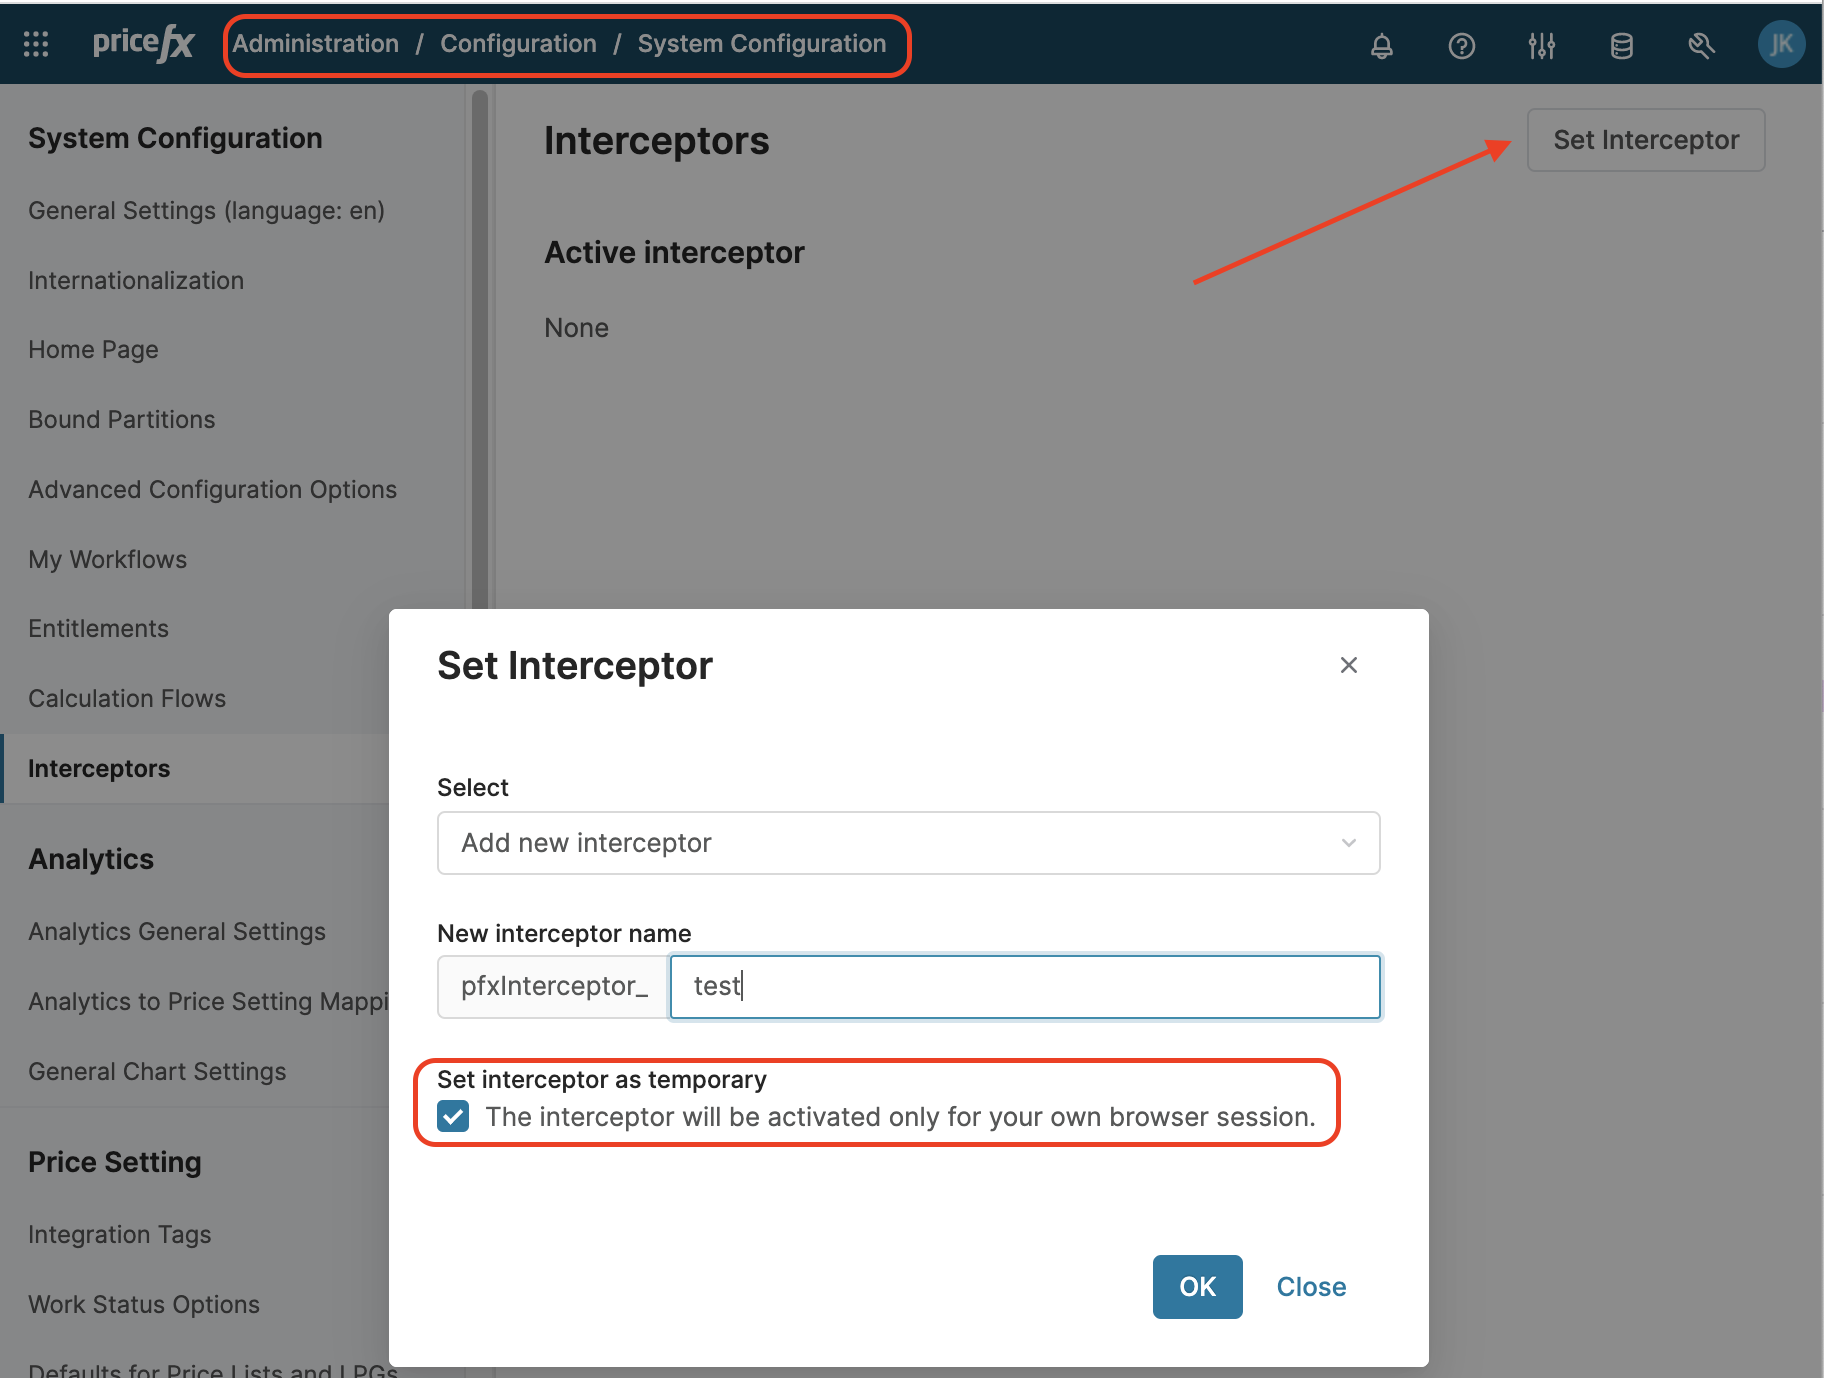The width and height of the screenshot is (1824, 1378).
Task: Open the JK user avatar menu
Action: tap(1781, 45)
